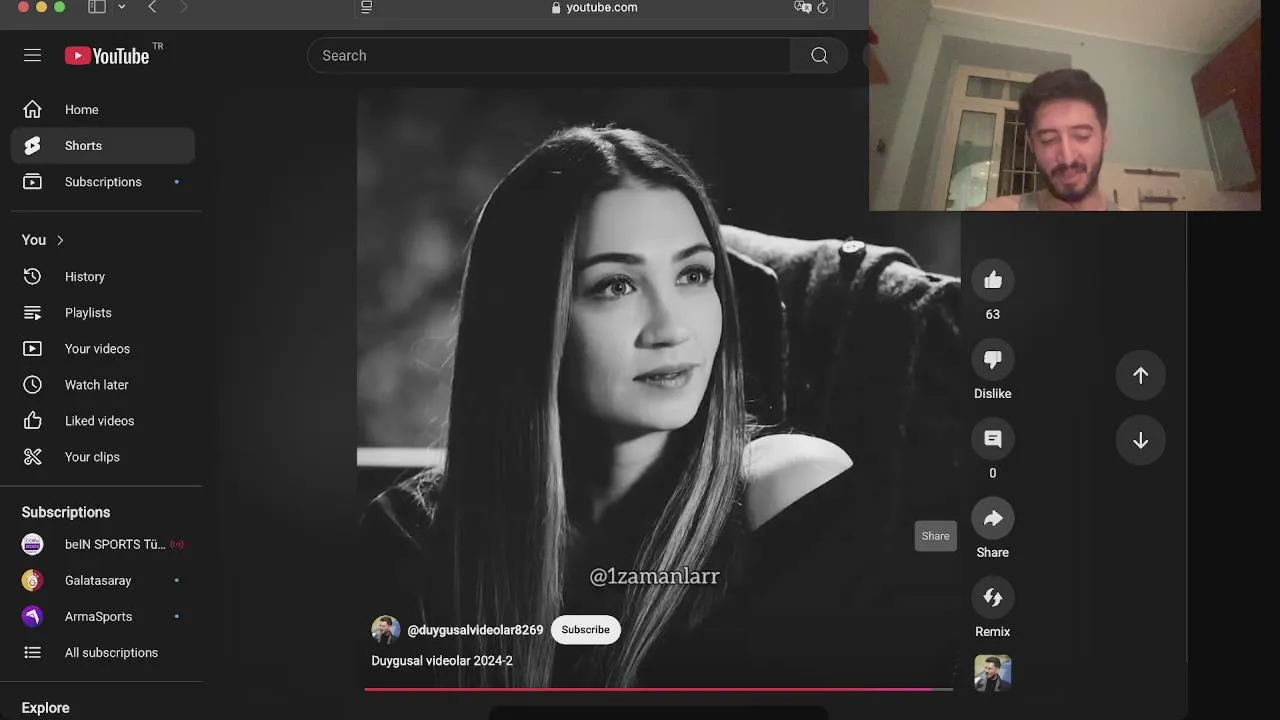This screenshot has width=1280, height=720.
Task: Click the Liked videos thumbs-up icon
Action: click(x=33, y=421)
